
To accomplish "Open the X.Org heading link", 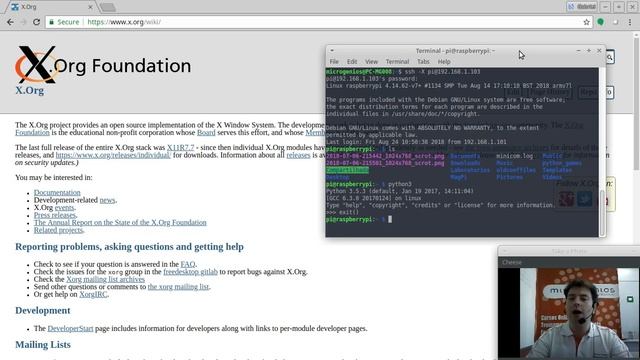I will click(x=29, y=90).
